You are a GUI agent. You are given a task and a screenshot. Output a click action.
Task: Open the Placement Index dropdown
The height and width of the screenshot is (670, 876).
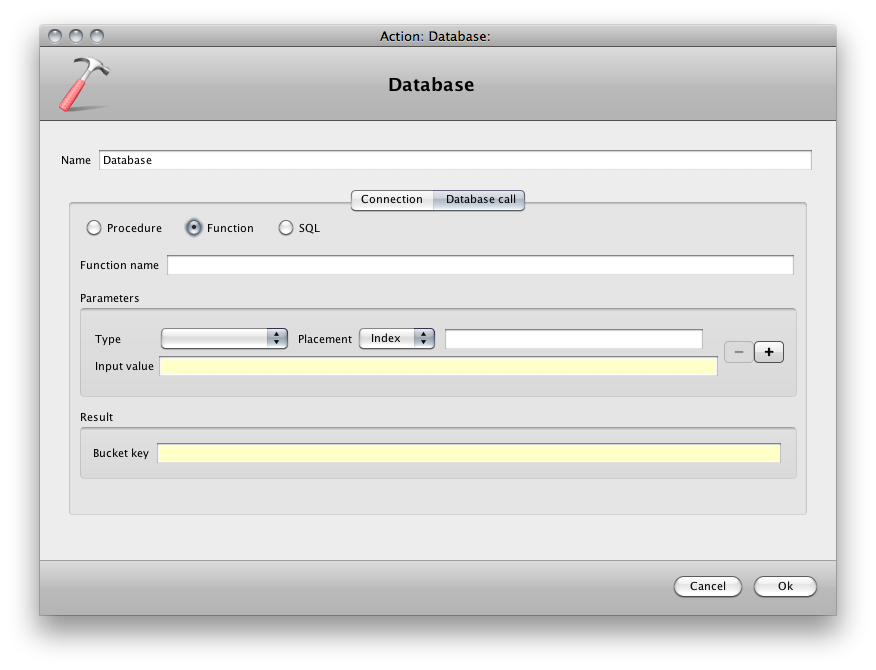click(x=397, y=339)
